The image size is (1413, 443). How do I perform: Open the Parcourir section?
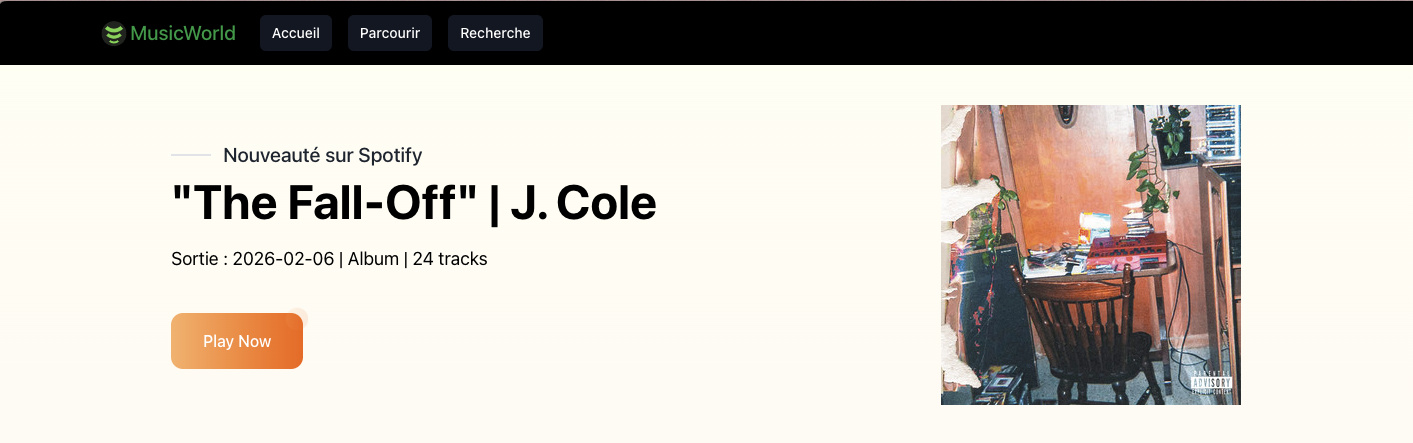click(x=390, y=33)
